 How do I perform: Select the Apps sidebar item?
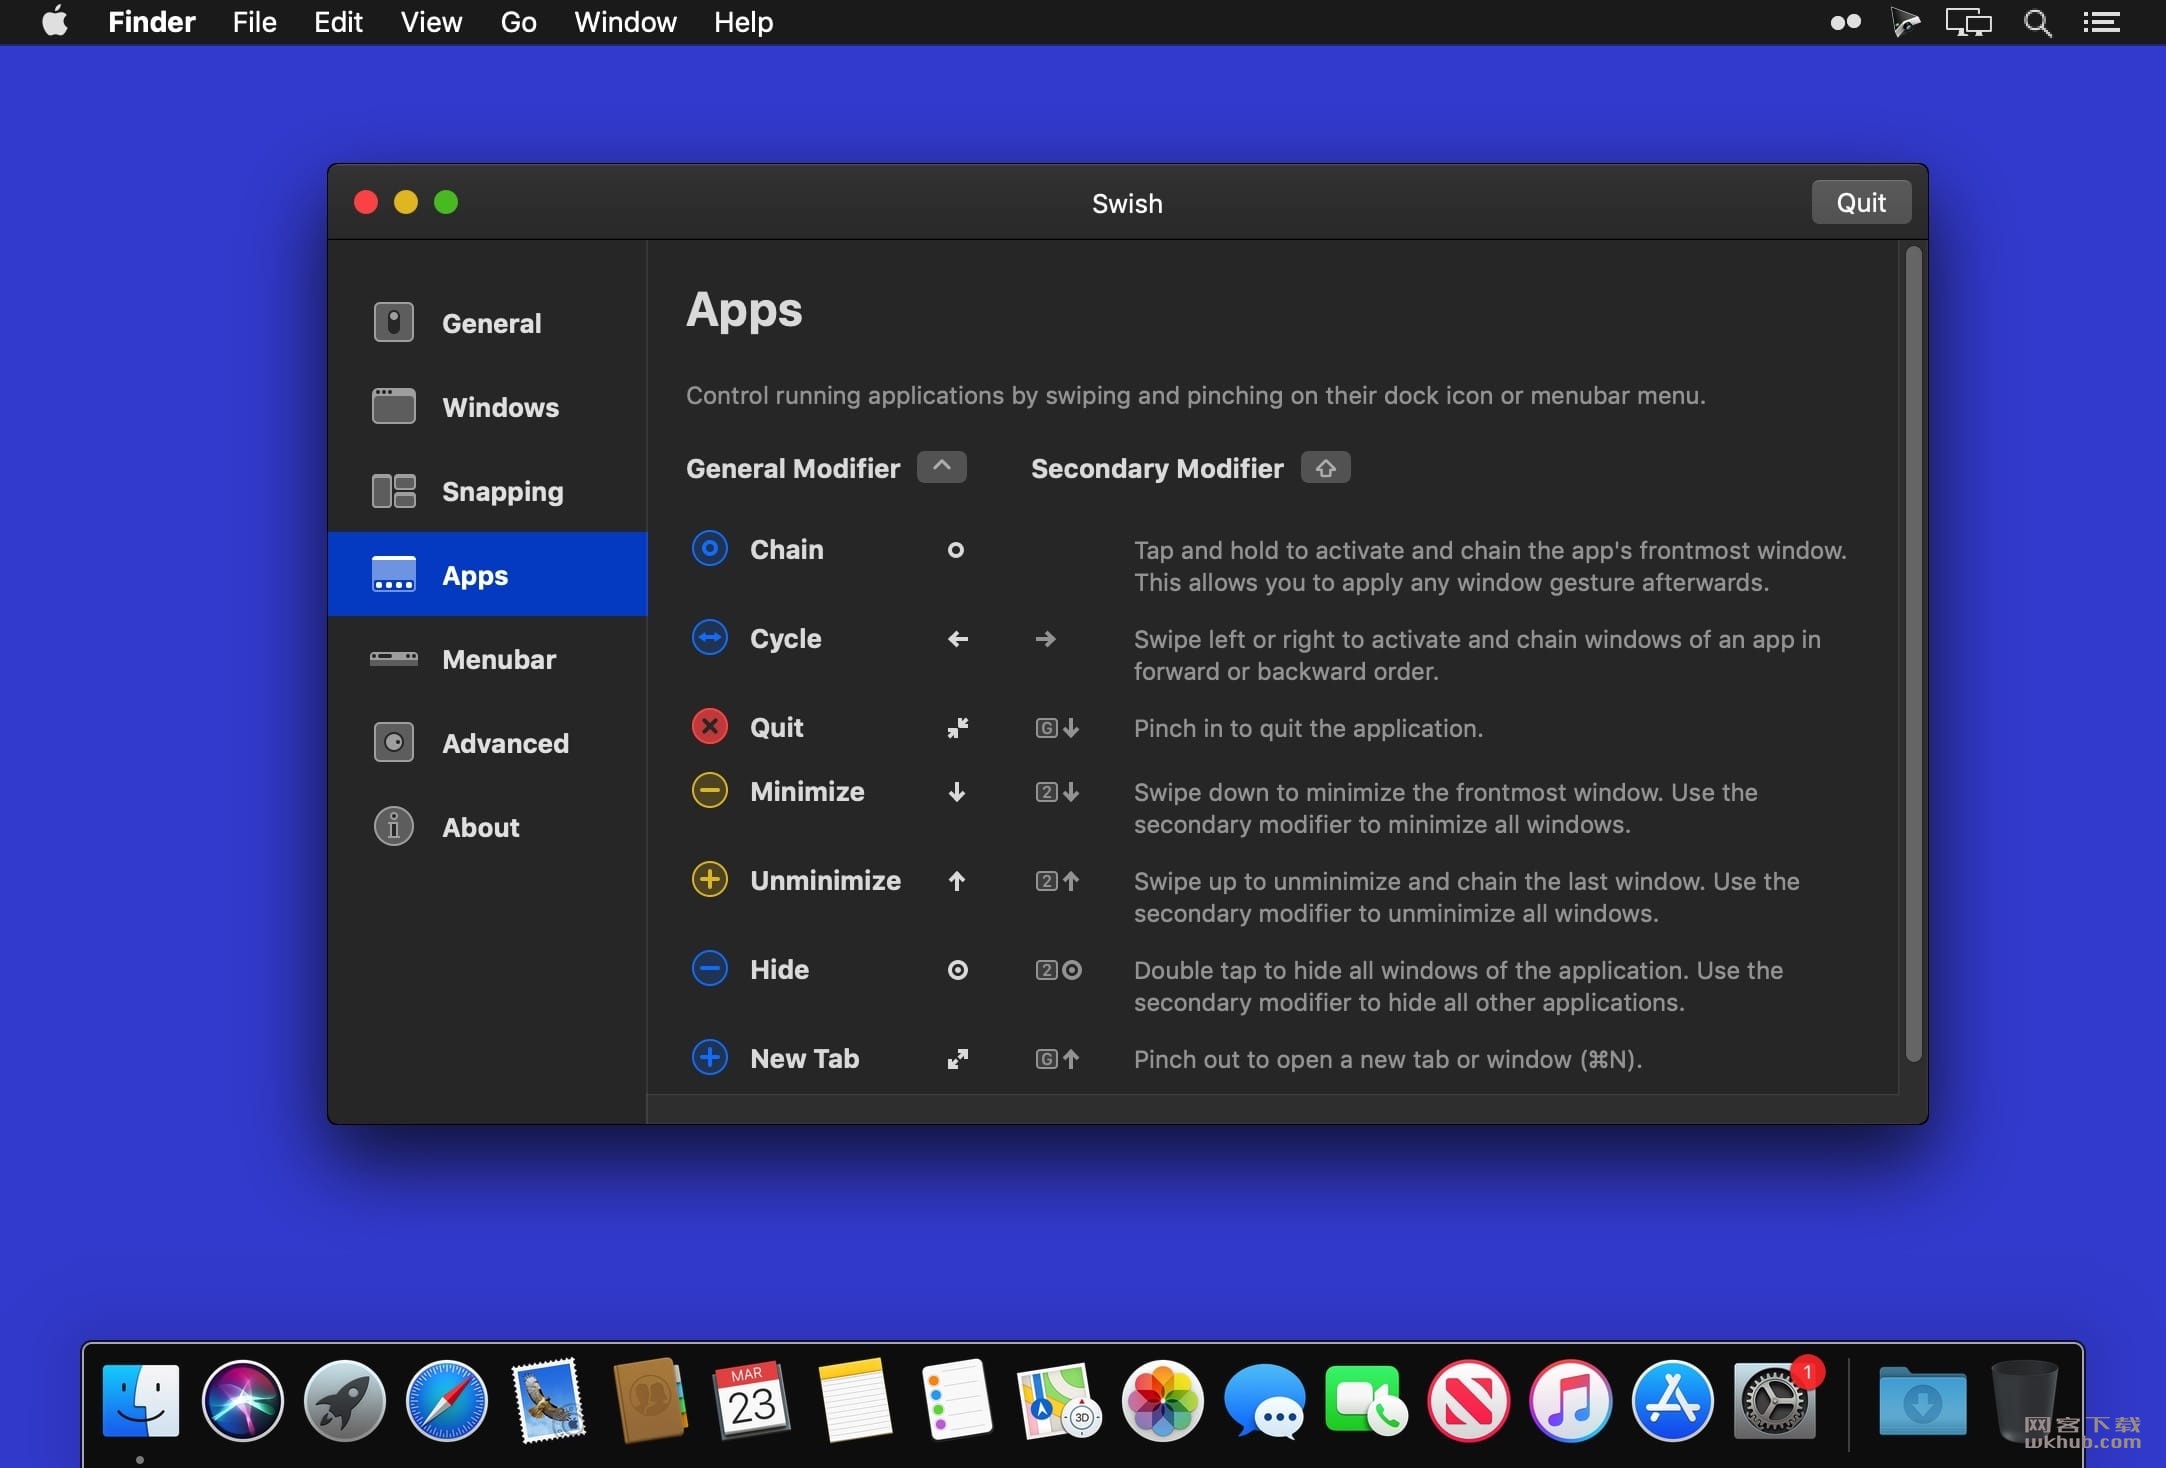tap(488, 575)
